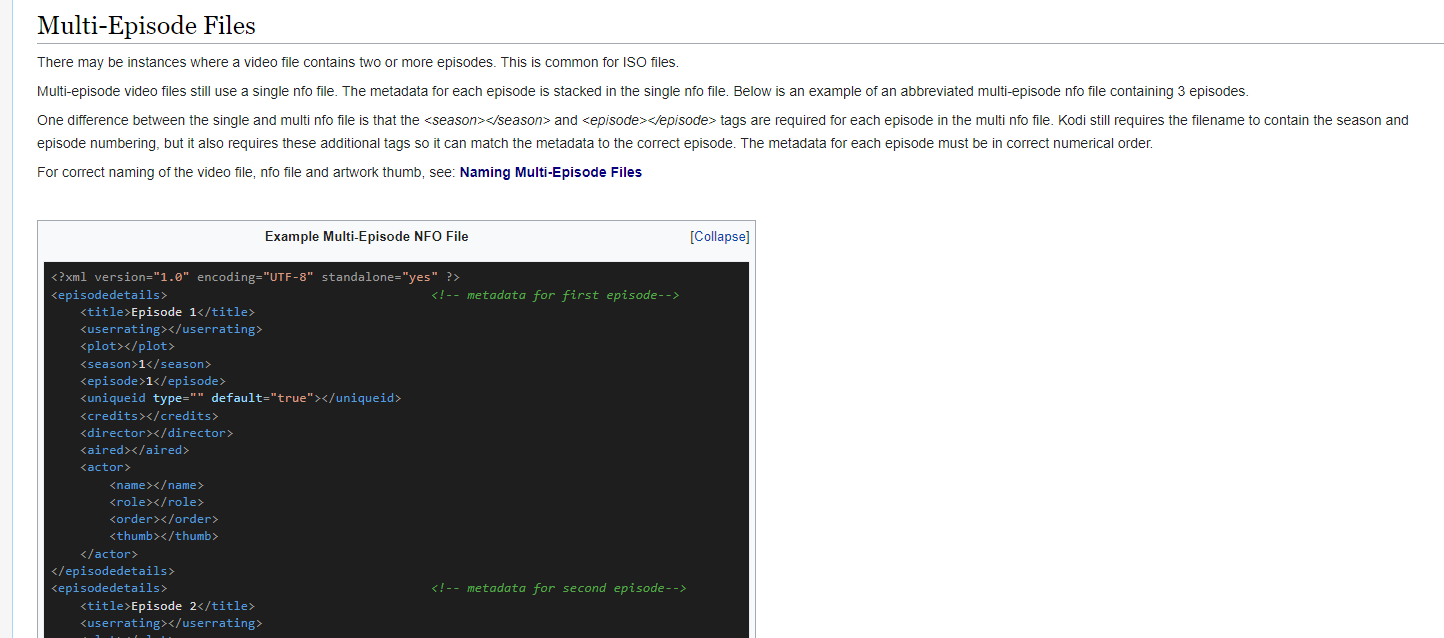
Task: Select the Episode 1 title line
Action: pyautogui.click(x=167, y=312)
